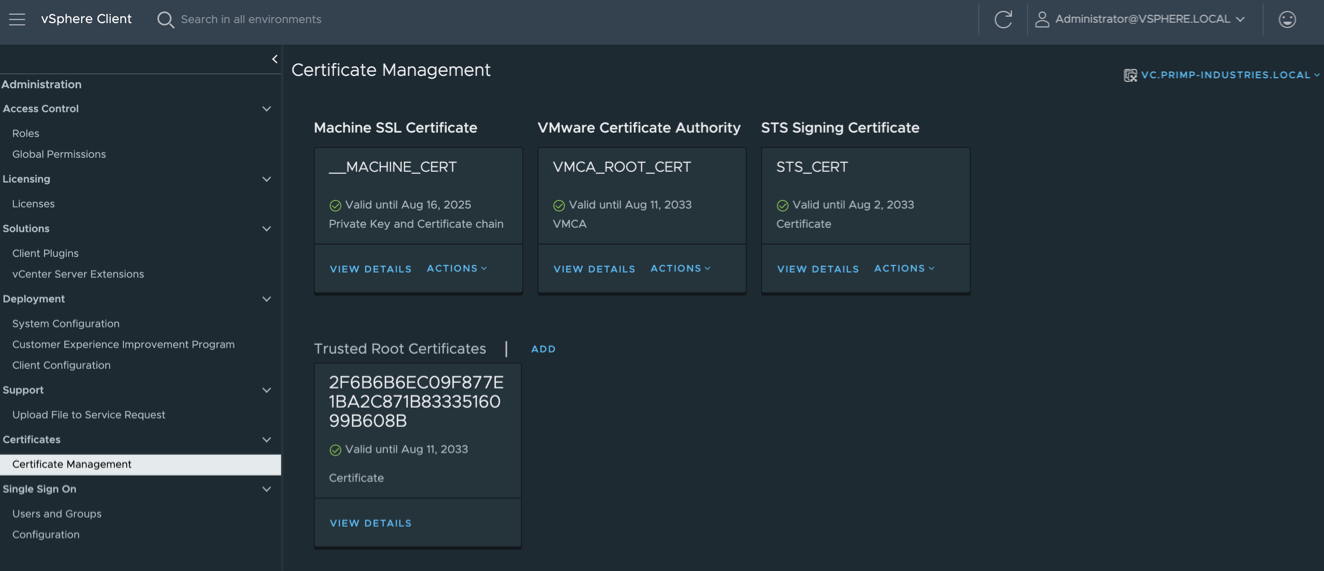Click the Trusted Root Certificates heading
Screen dimensions: 1324x571
pyautogui.click(x=400, y=349)
